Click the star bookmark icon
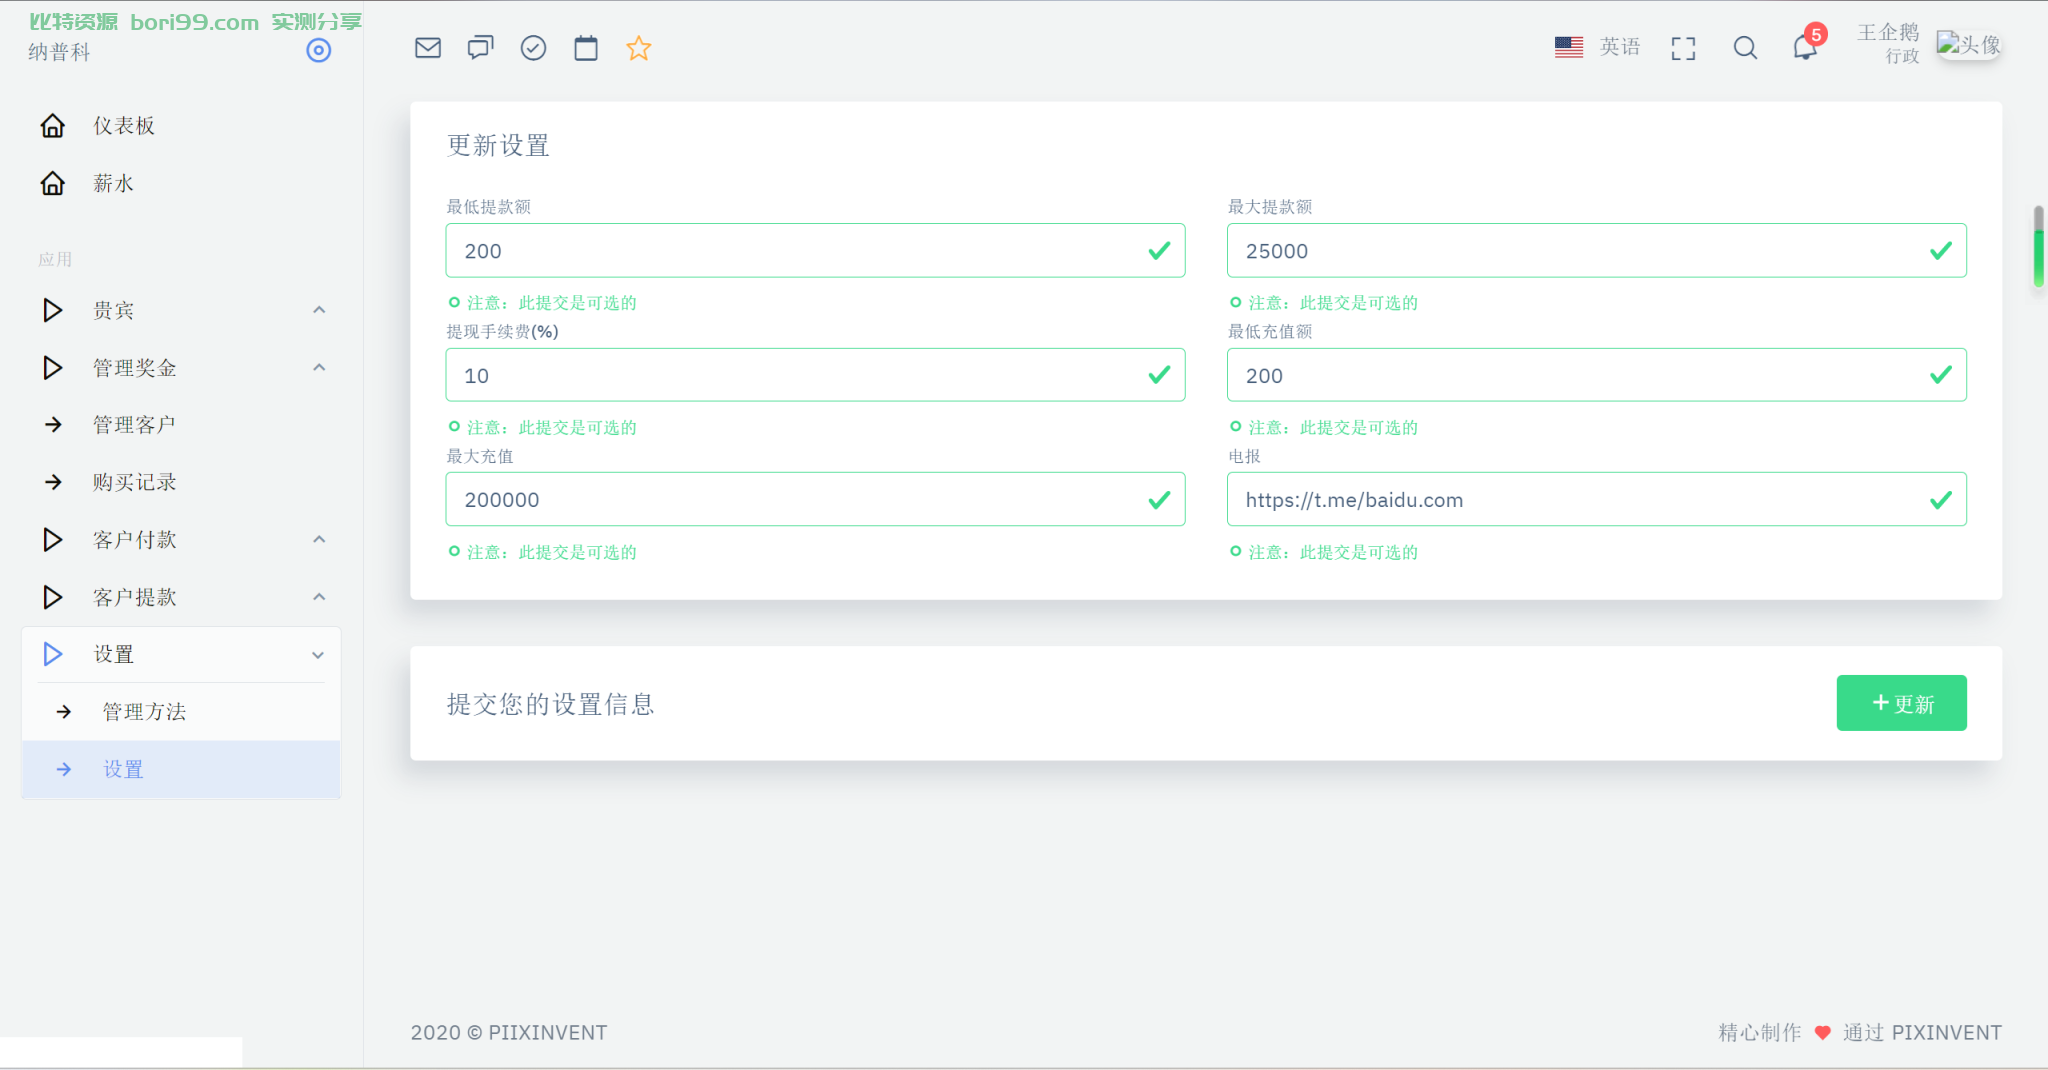The width and height of the screenshot is (2048, 1070). (x=639, y=48)
